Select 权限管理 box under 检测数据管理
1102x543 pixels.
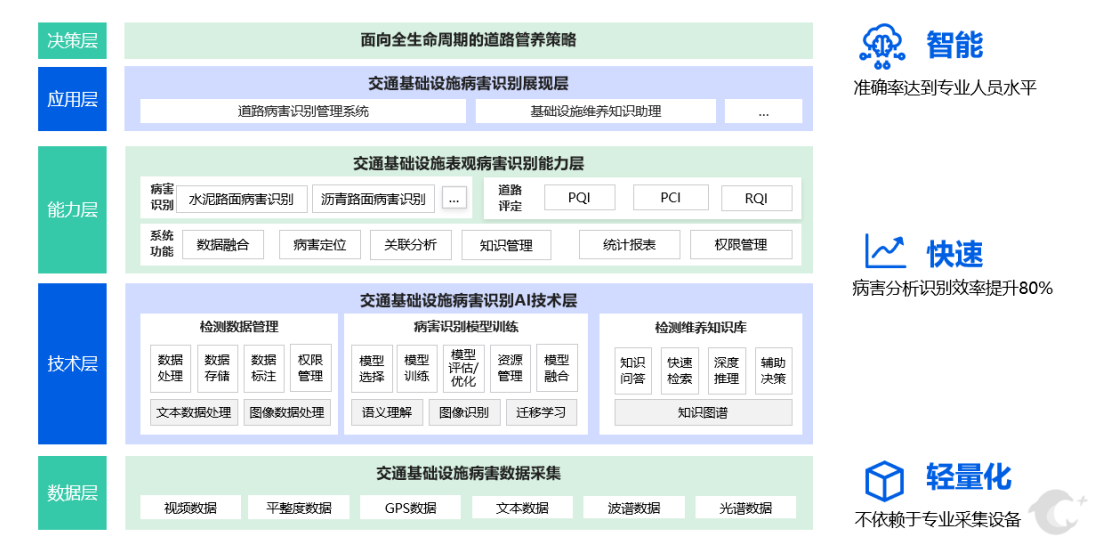(x=310, y=368)
